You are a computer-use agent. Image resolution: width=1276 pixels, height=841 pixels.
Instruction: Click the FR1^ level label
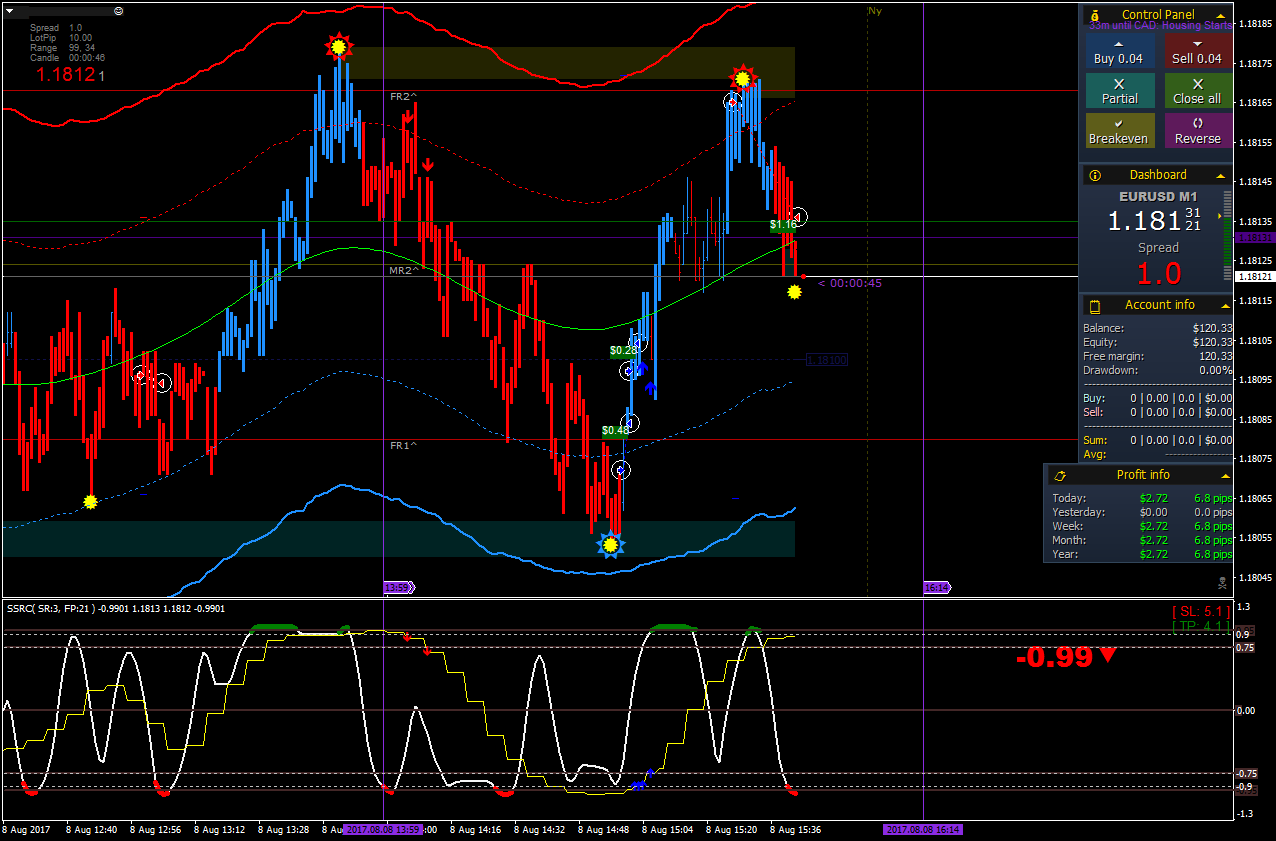pyautogui.click(x=404, y=446)
